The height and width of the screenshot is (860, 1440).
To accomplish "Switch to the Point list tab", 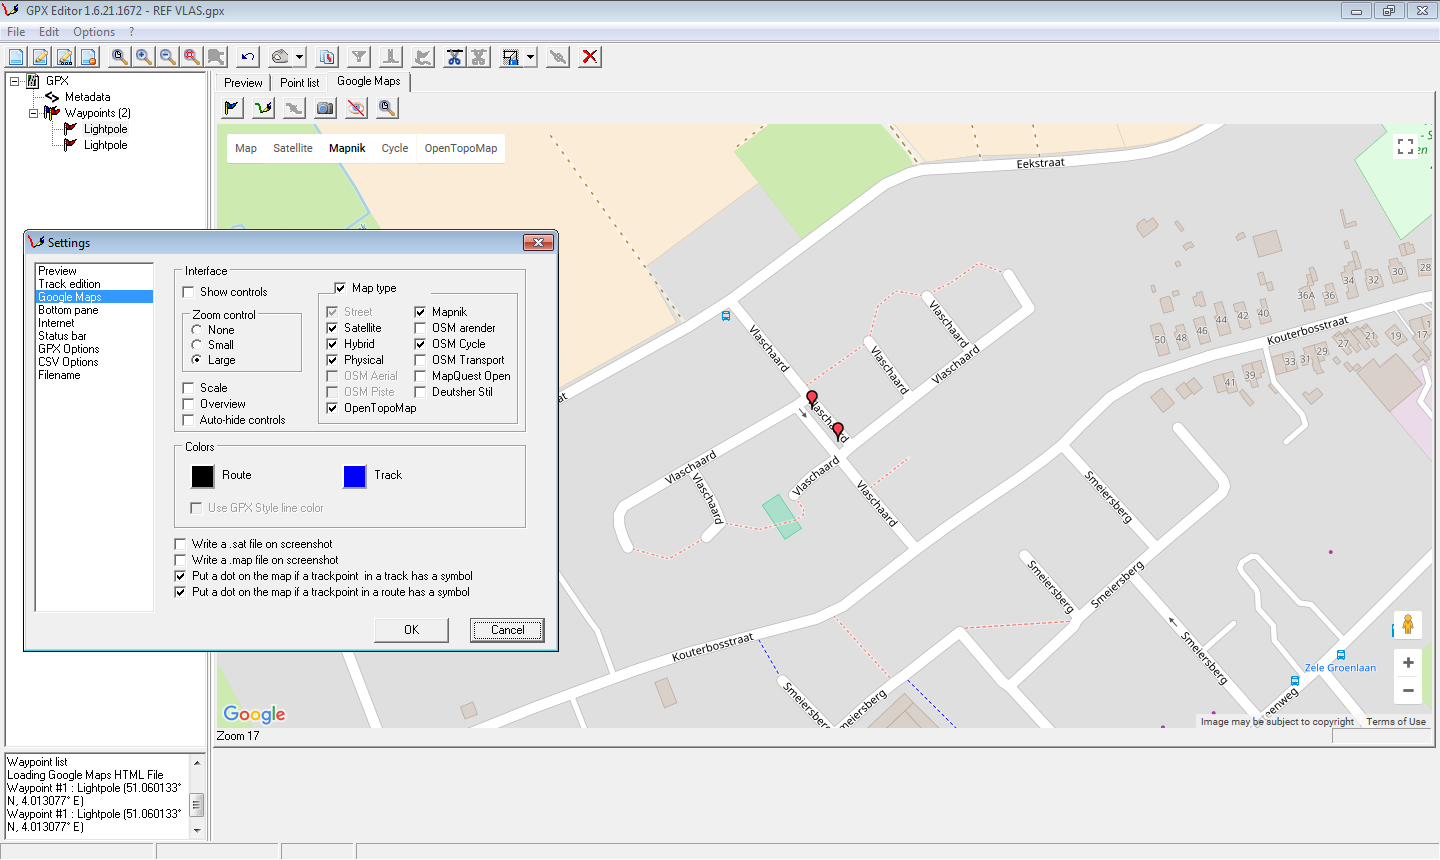I will (x=299, y=83).
